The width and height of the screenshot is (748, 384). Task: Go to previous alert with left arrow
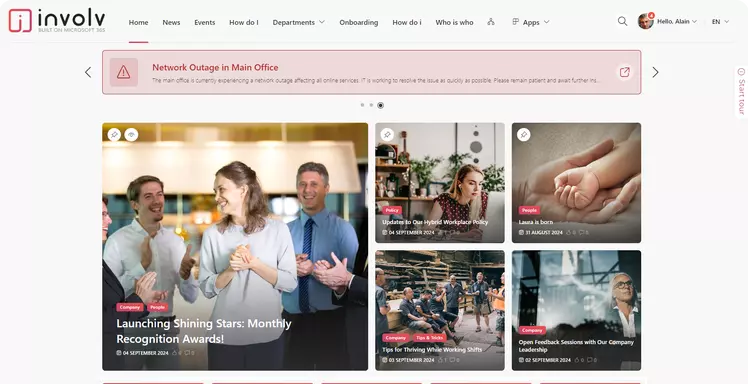[88, 72]
